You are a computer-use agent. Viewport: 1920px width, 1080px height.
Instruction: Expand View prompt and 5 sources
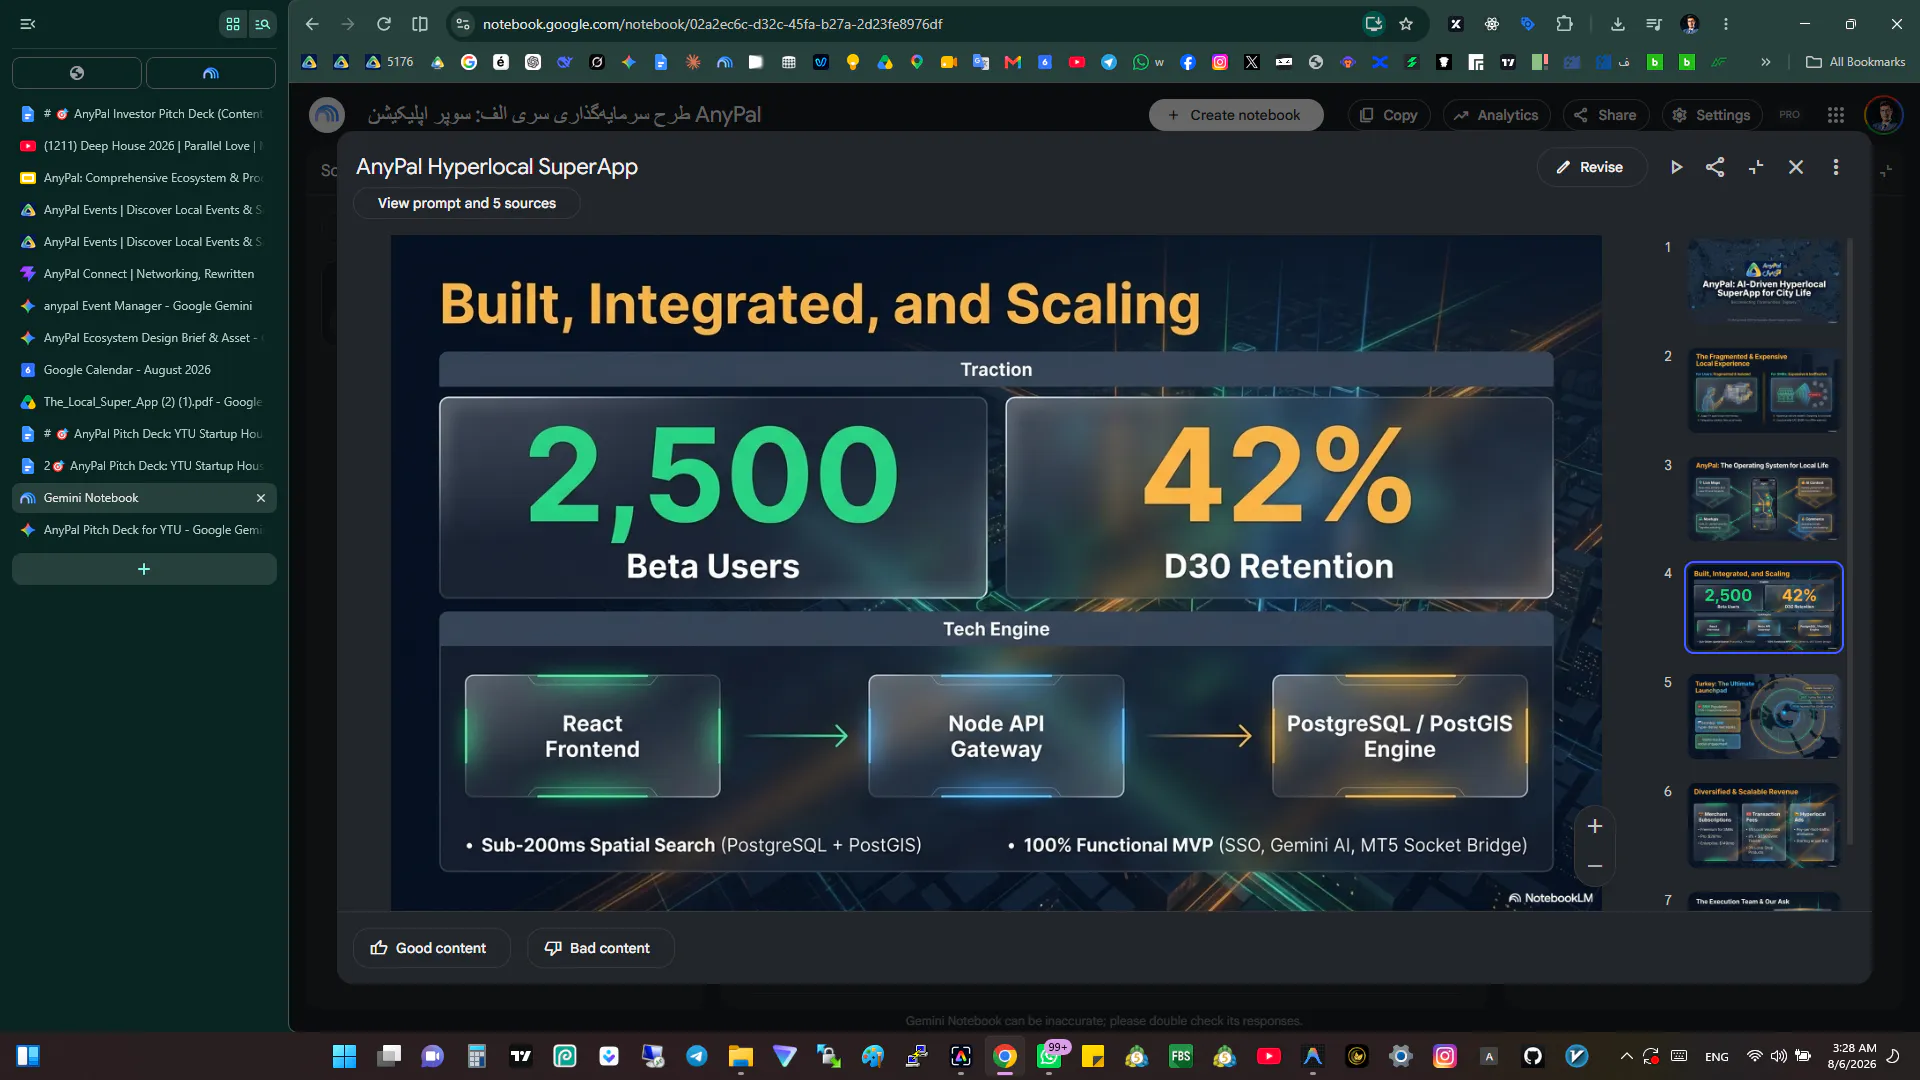(x=467, y=203)
